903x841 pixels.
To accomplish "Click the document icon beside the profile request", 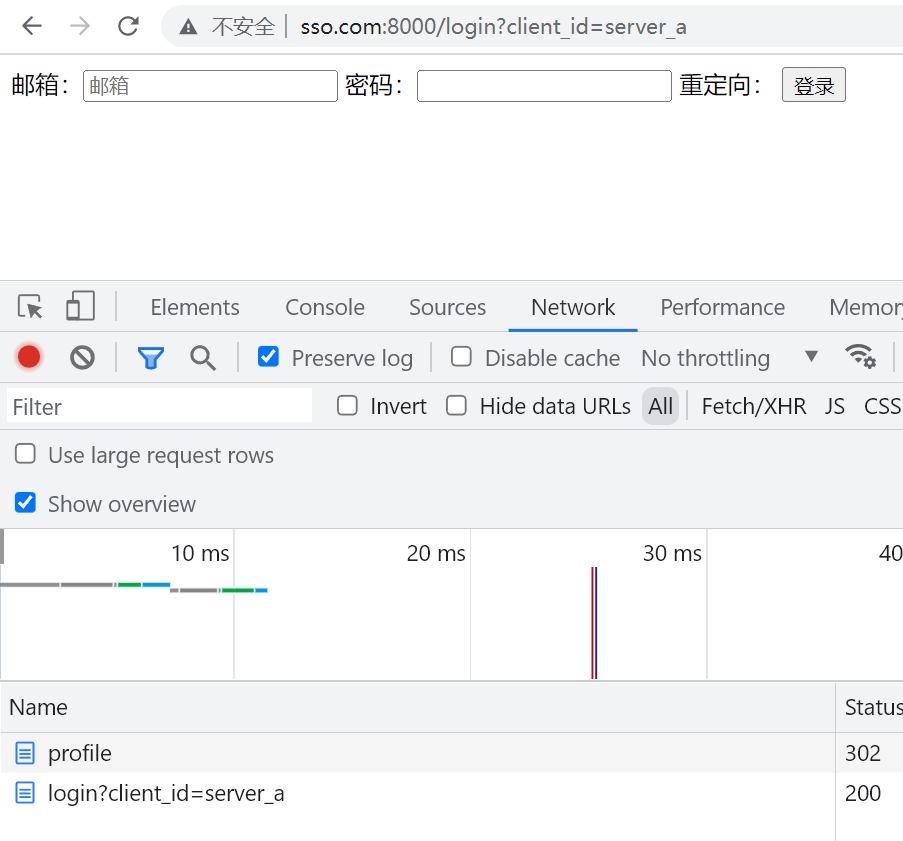I will click(x=25, y=753).
